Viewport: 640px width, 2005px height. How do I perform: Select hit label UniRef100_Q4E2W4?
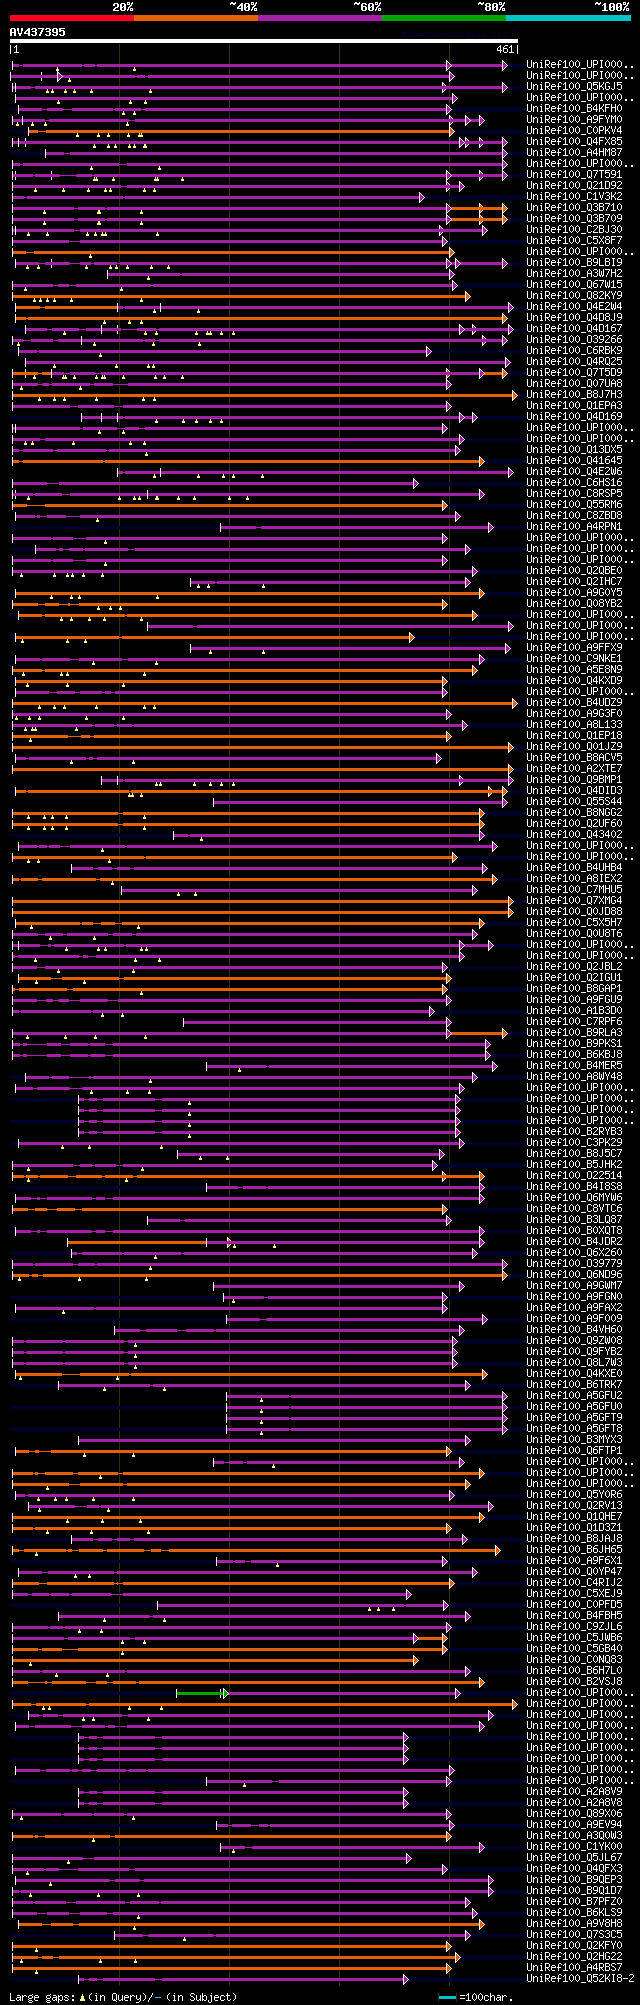tap(576, 306)
